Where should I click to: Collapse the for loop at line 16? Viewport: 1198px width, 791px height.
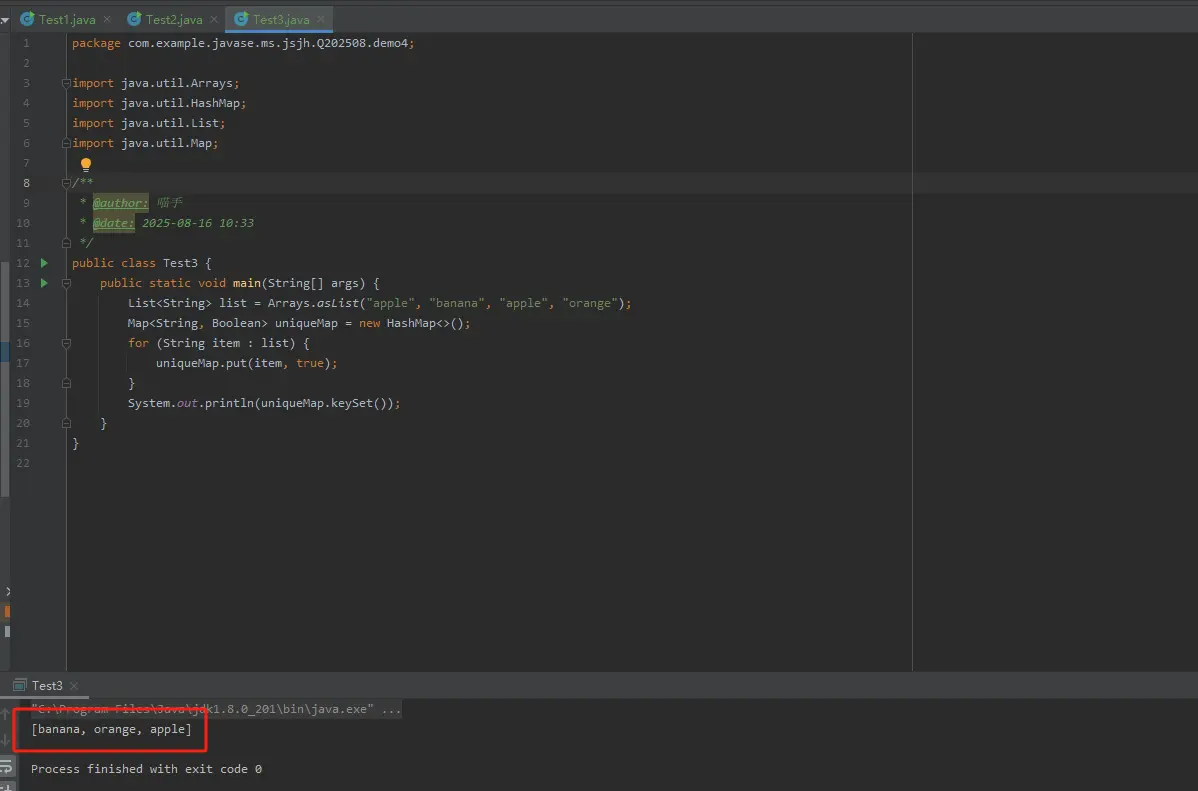(x=66, y=343)
